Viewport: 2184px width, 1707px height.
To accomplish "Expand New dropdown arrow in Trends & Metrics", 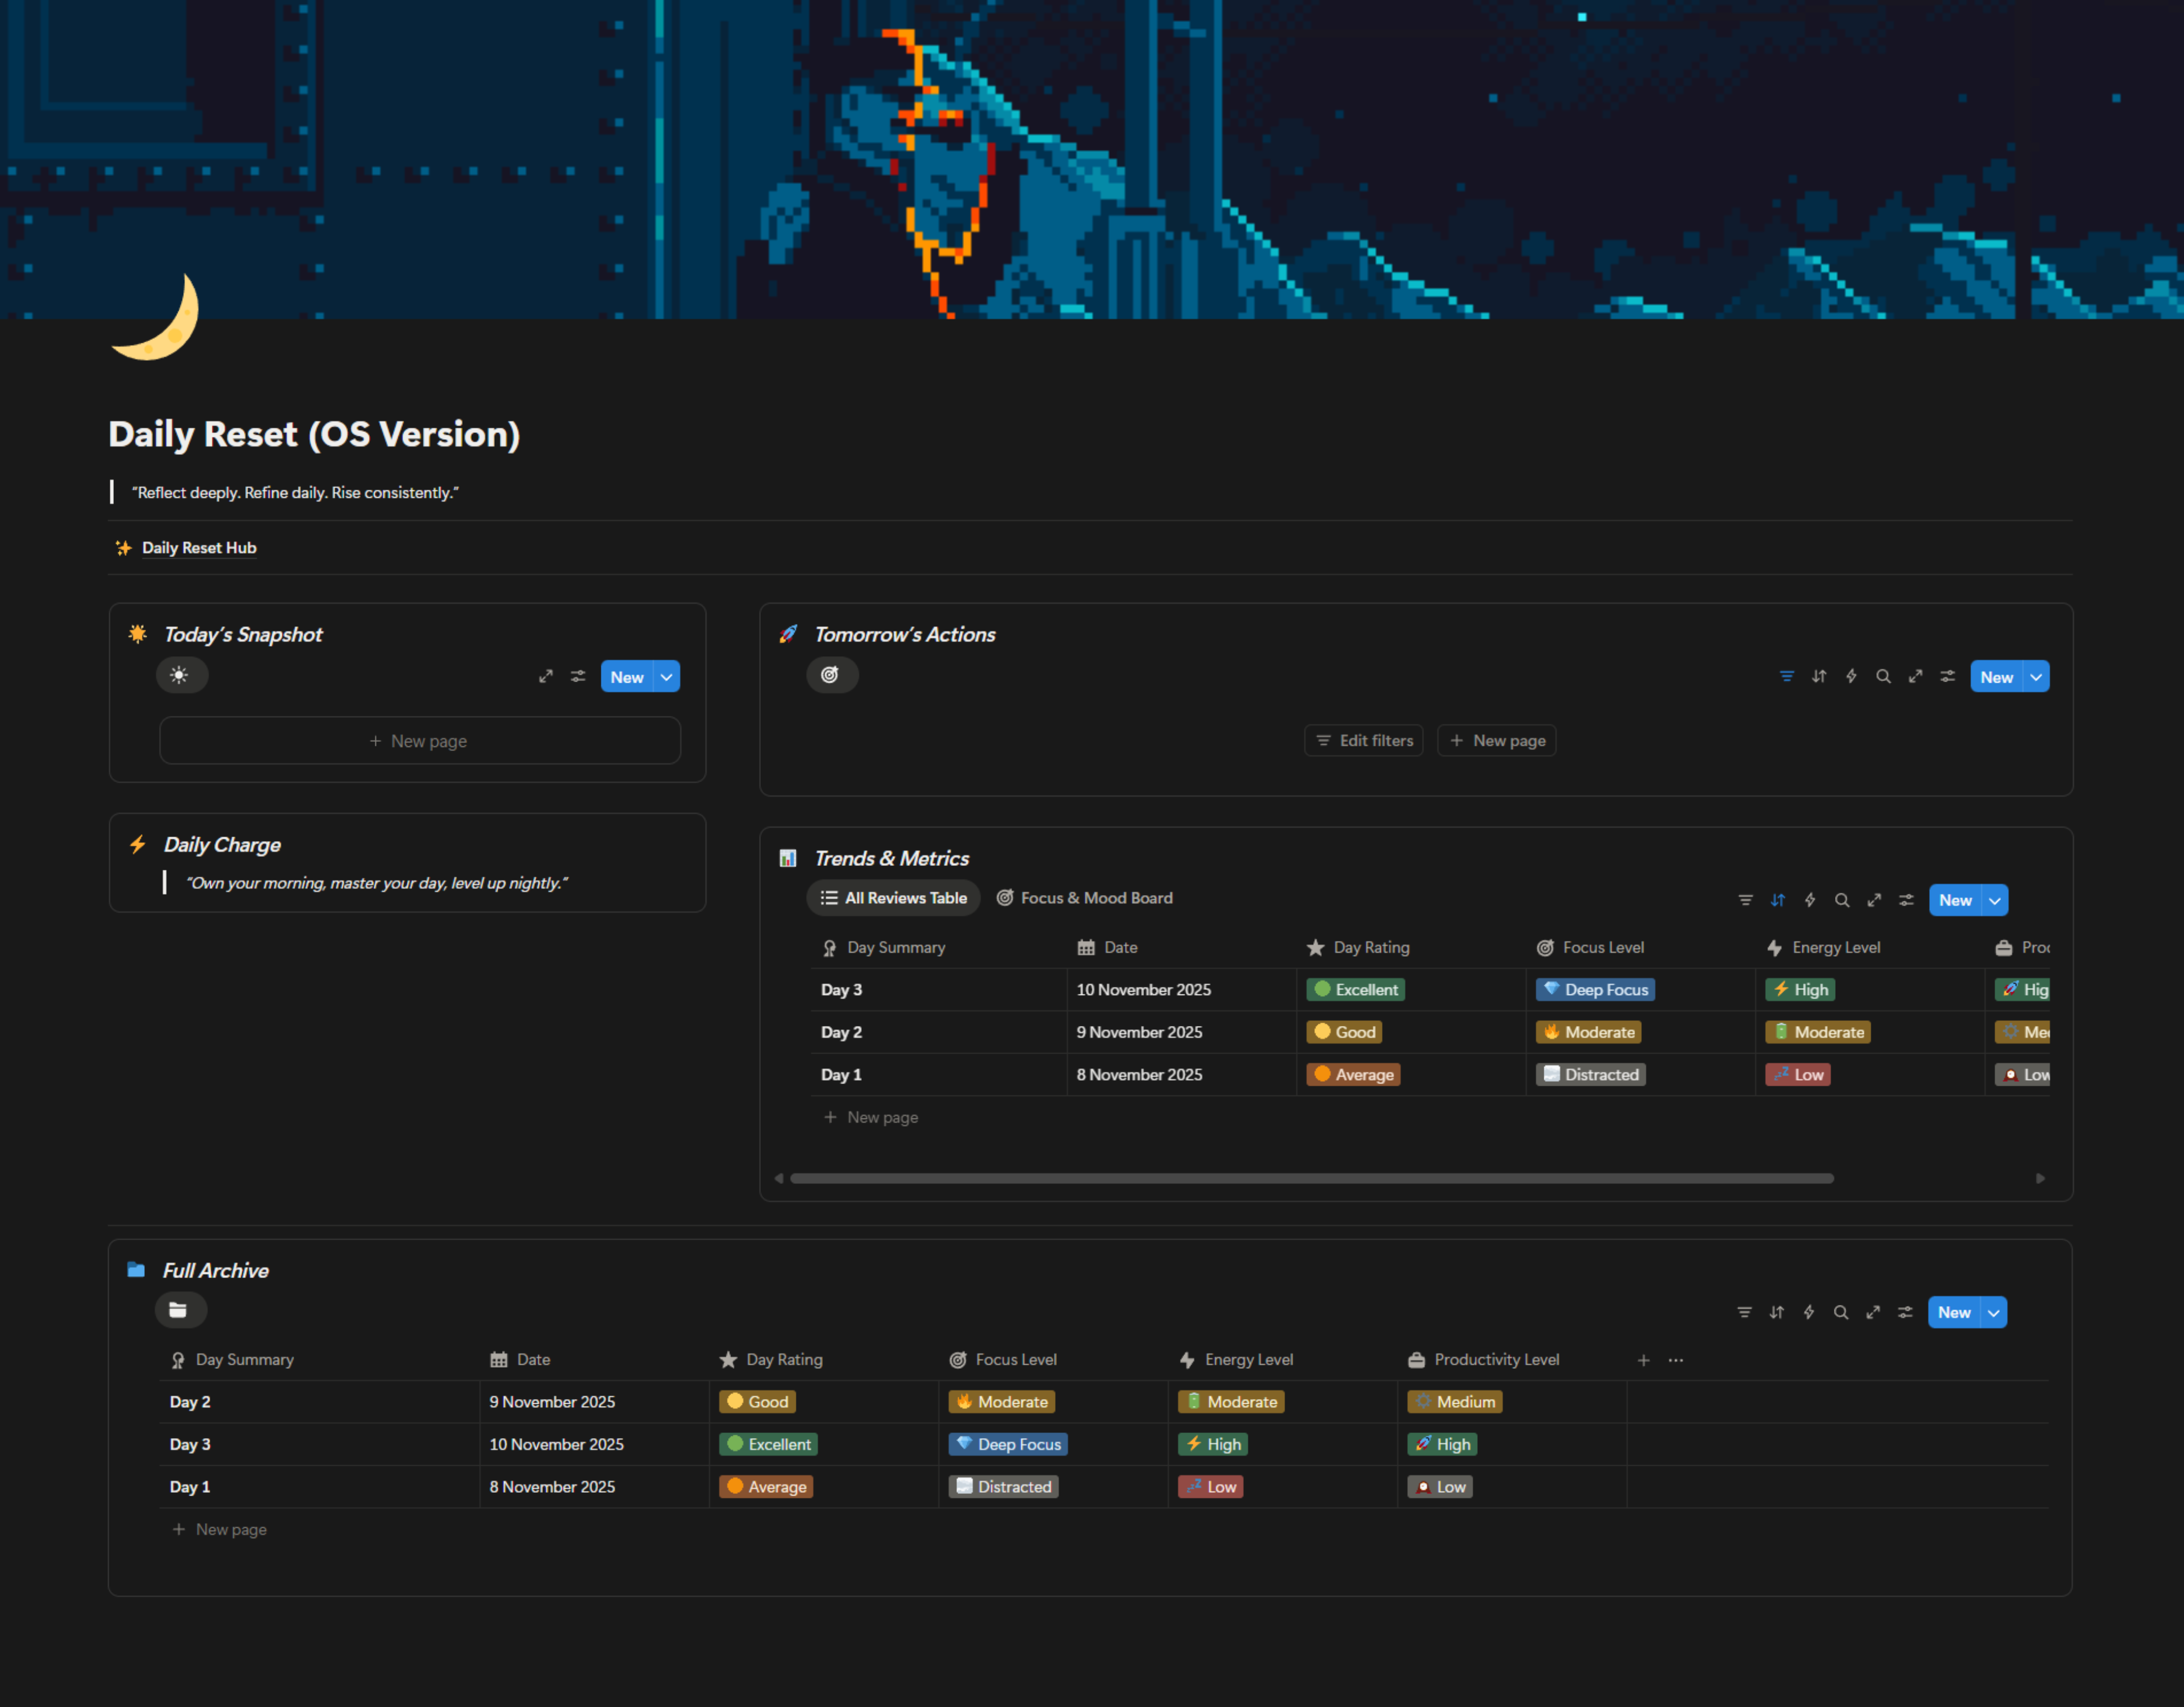I will click(x=1995, y=900).
